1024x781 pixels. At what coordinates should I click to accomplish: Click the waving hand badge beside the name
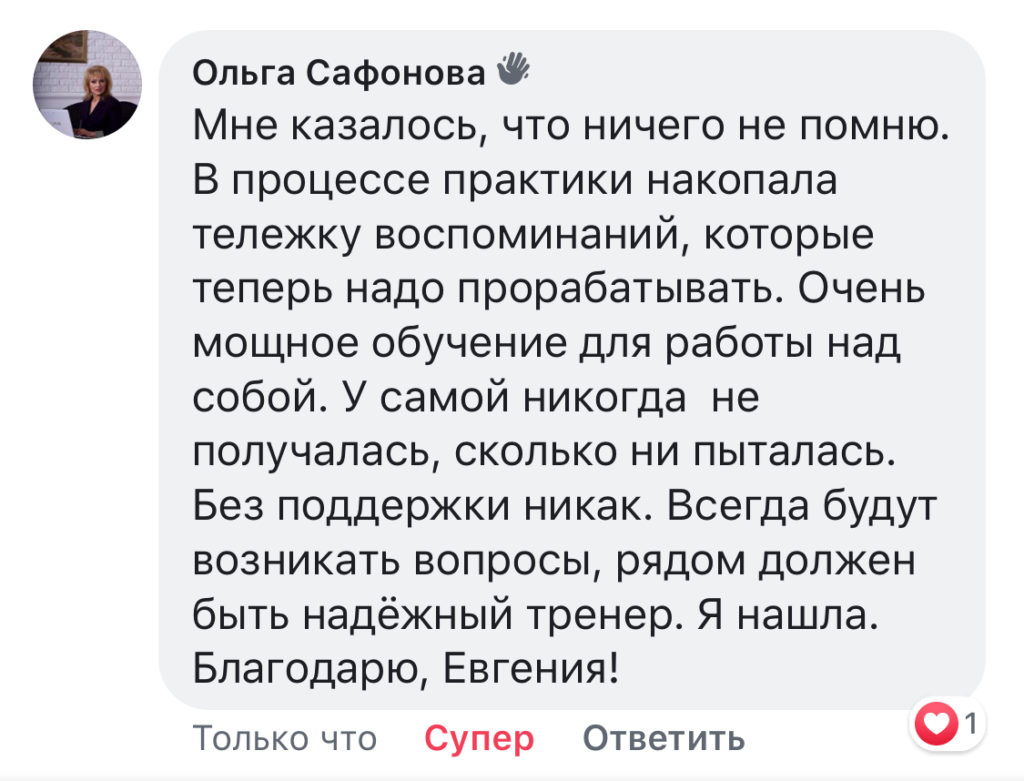click(x=510, y=70)
